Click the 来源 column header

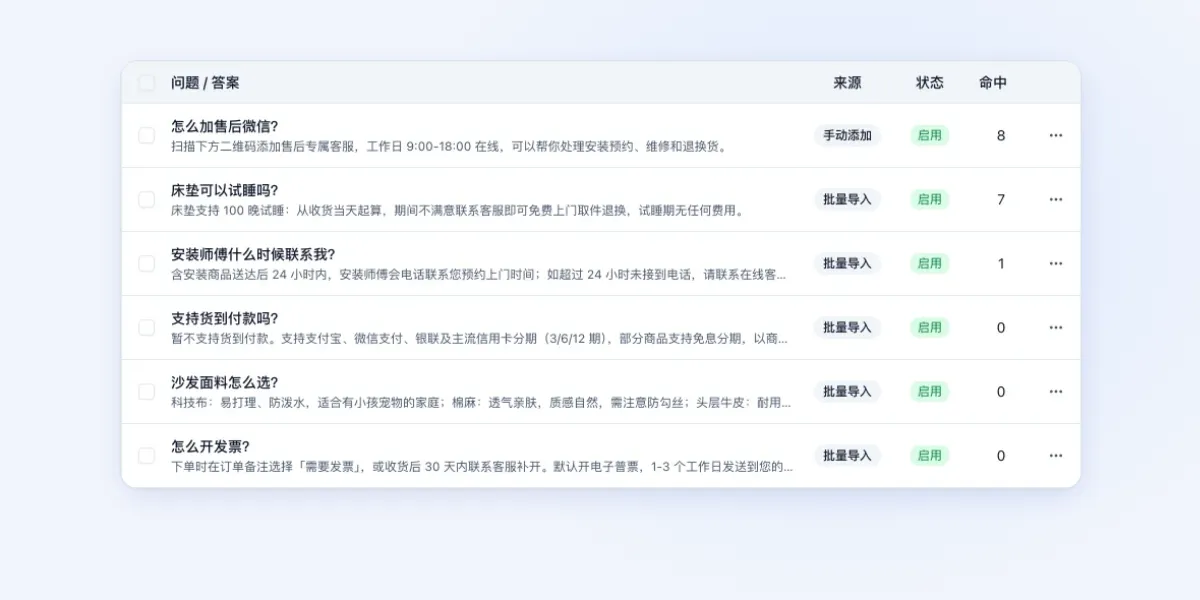coord(847,83)
